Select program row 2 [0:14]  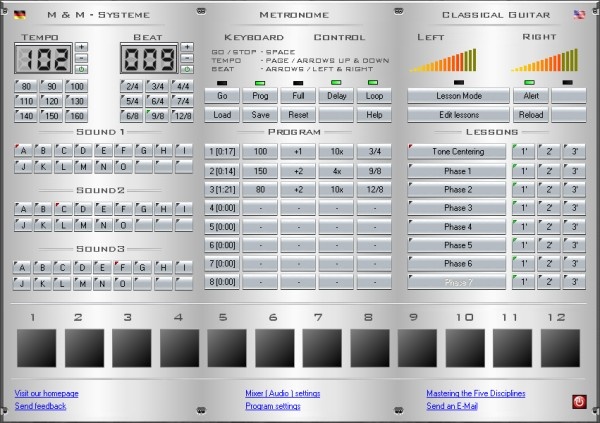coord(220,170)
